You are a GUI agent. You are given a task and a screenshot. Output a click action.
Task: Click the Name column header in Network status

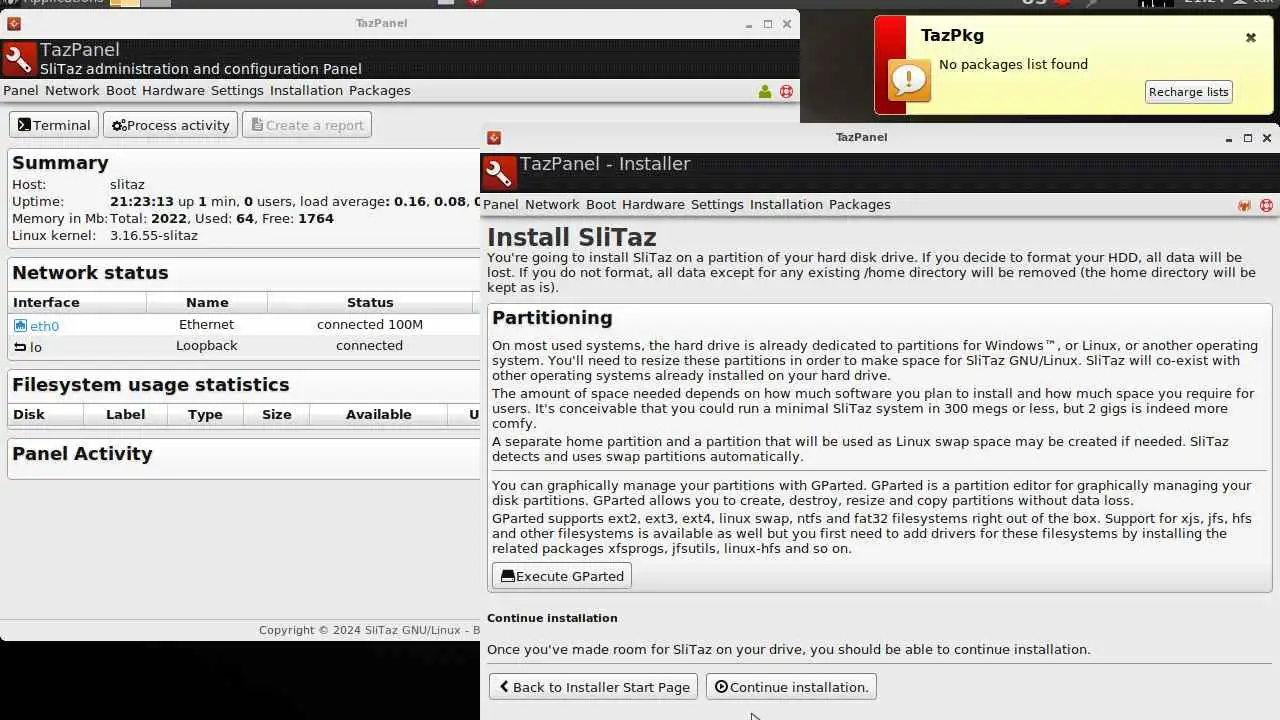click(207, 302)
